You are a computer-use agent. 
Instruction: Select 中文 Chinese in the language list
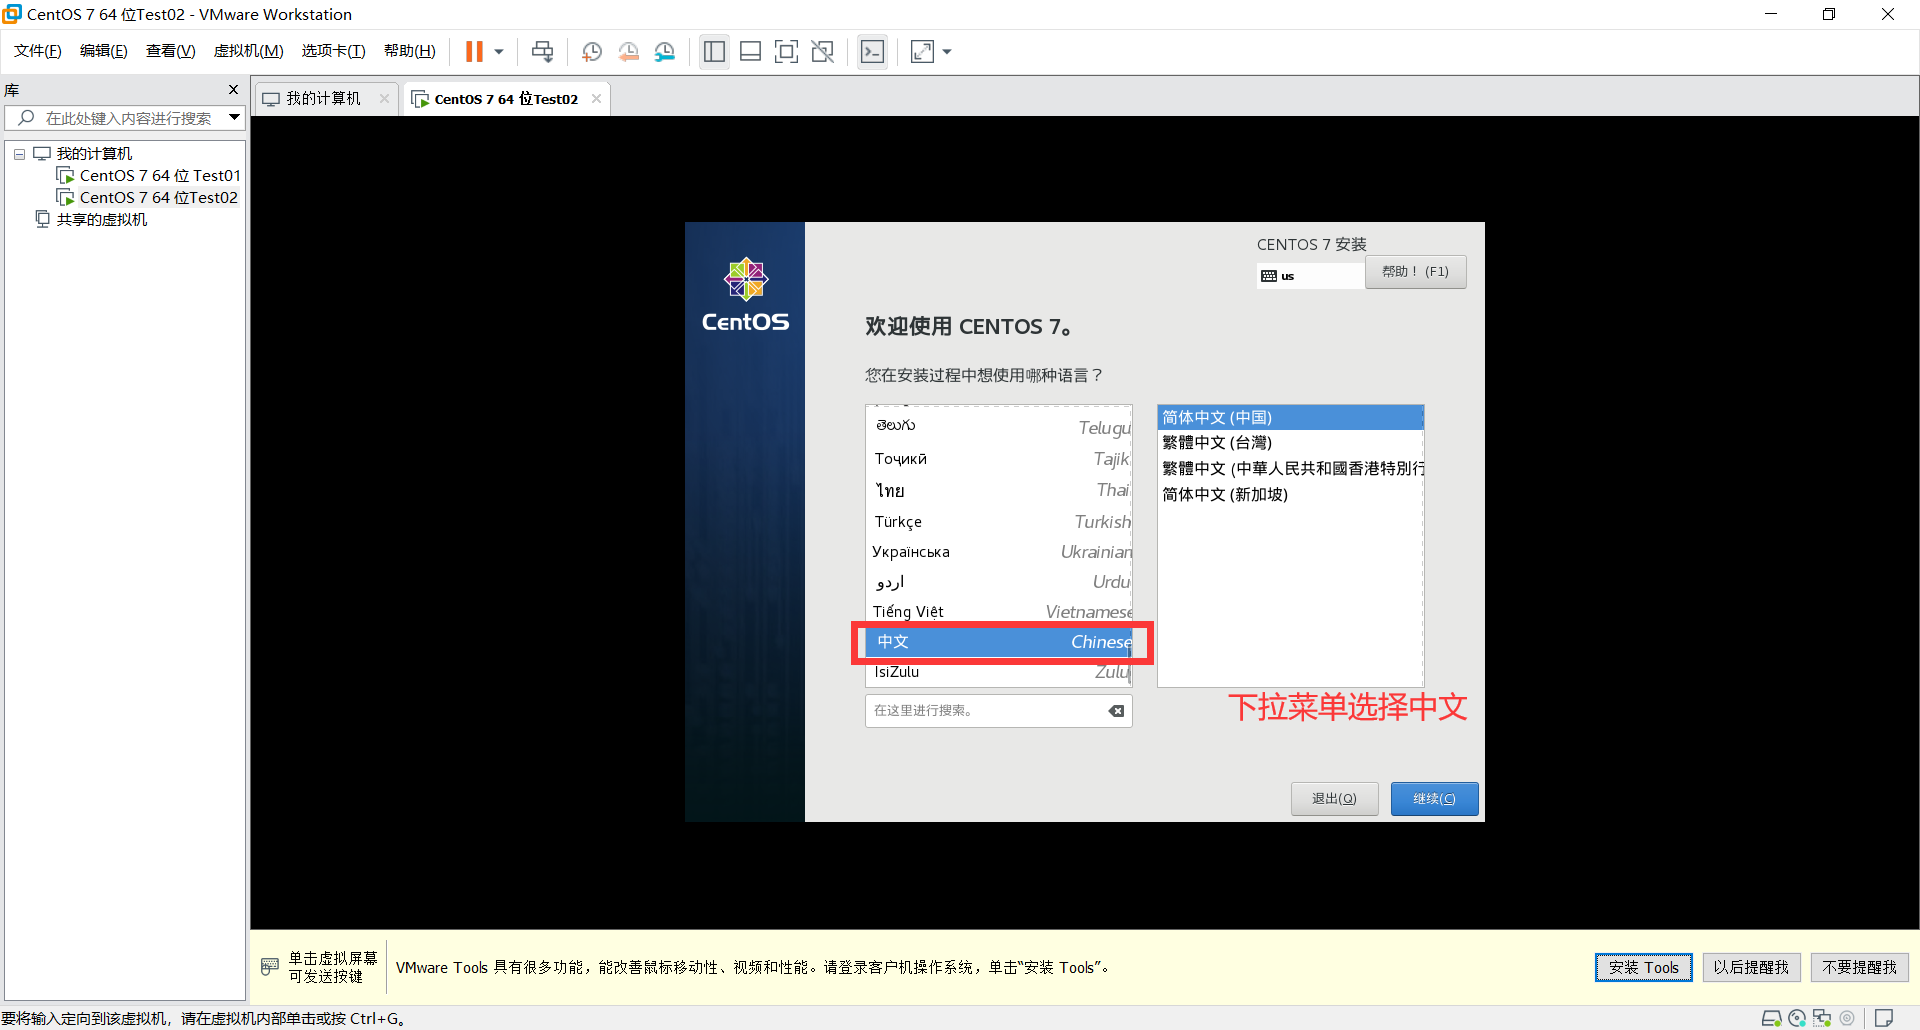[999, 642]
